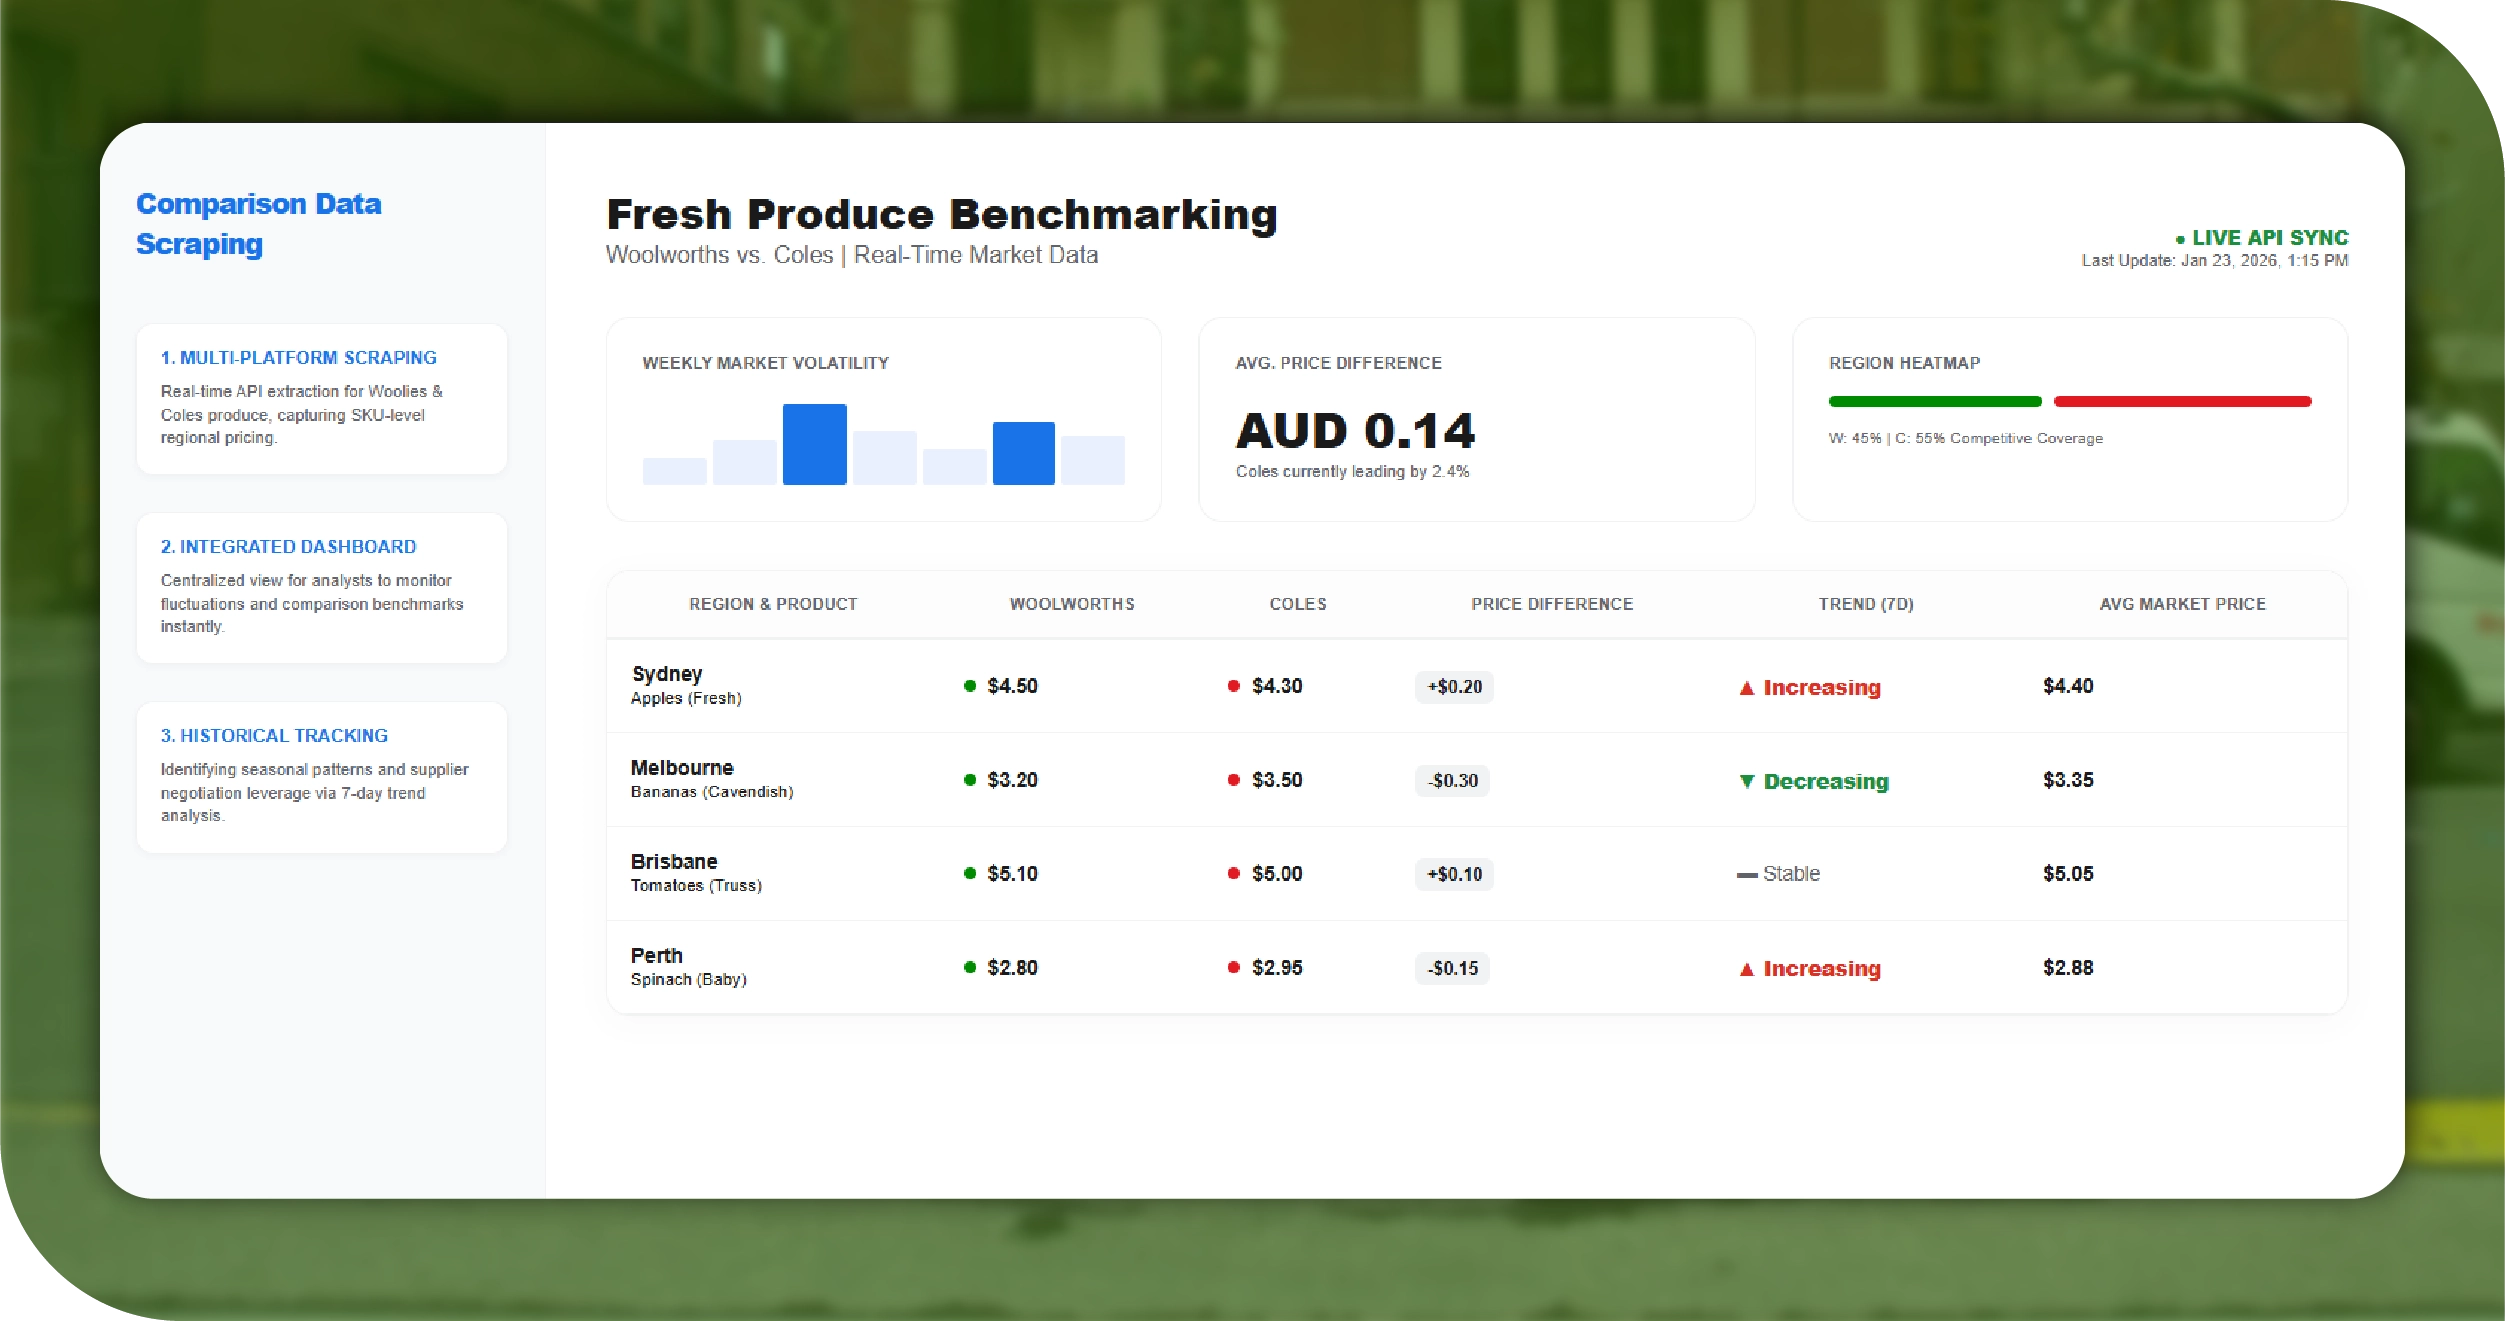This screenshot has width=2506, height=1321.
Task: Click the Increasing trend arrow for Perth Spinach
Action: point(1745,968)
